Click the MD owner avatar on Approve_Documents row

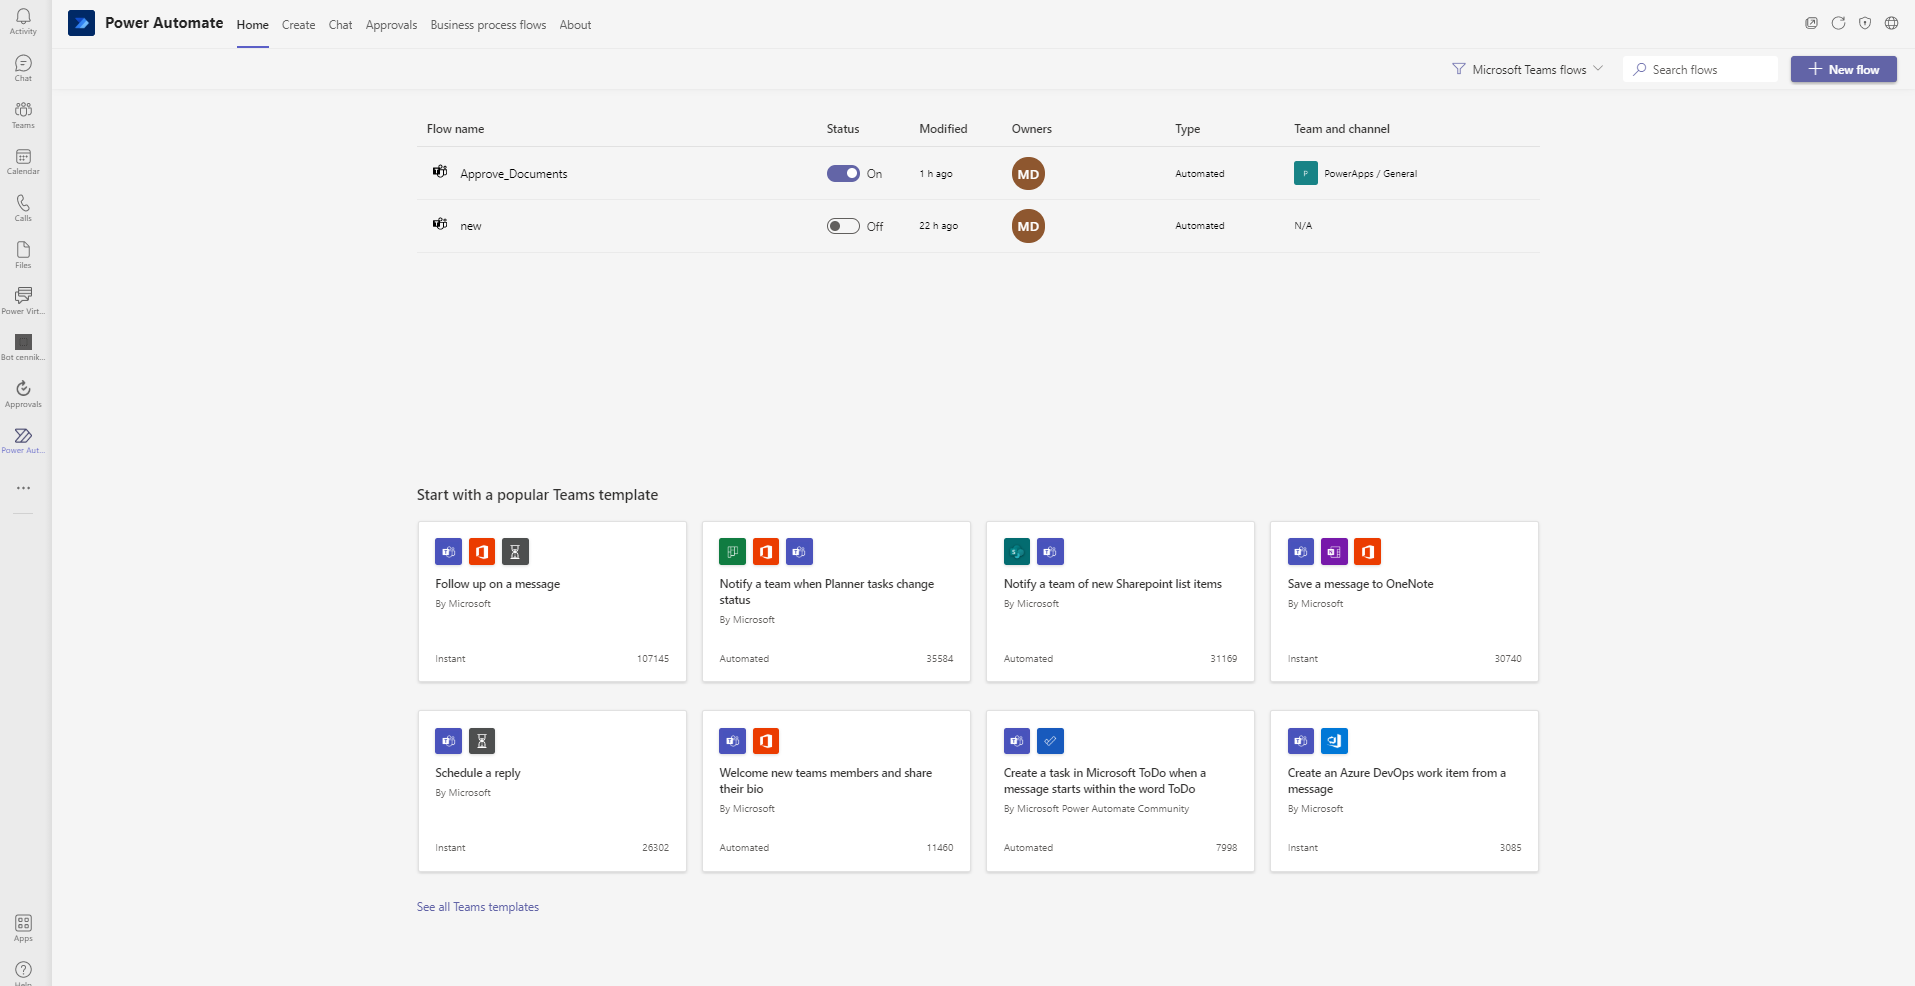[x=1028, y=173]
